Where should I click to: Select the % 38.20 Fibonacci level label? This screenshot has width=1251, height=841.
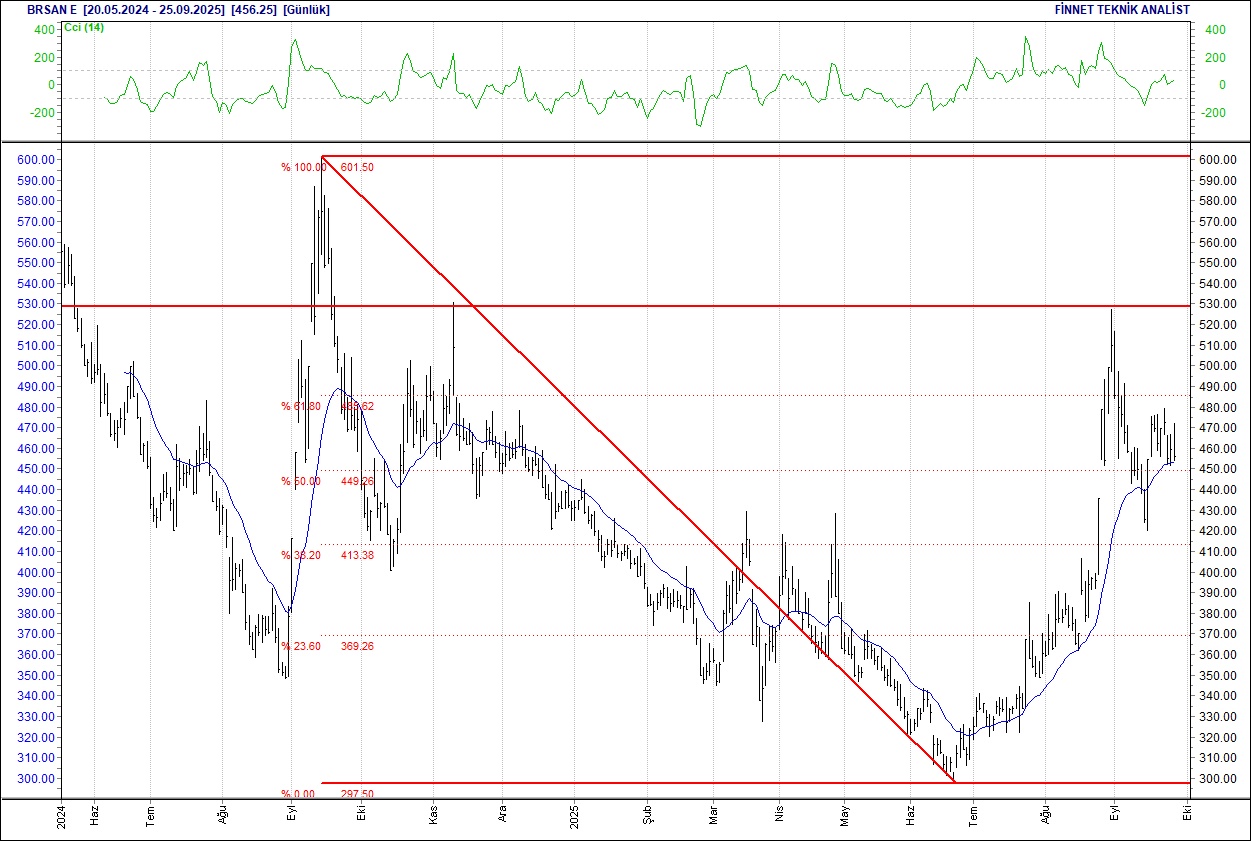click(300, 555)
